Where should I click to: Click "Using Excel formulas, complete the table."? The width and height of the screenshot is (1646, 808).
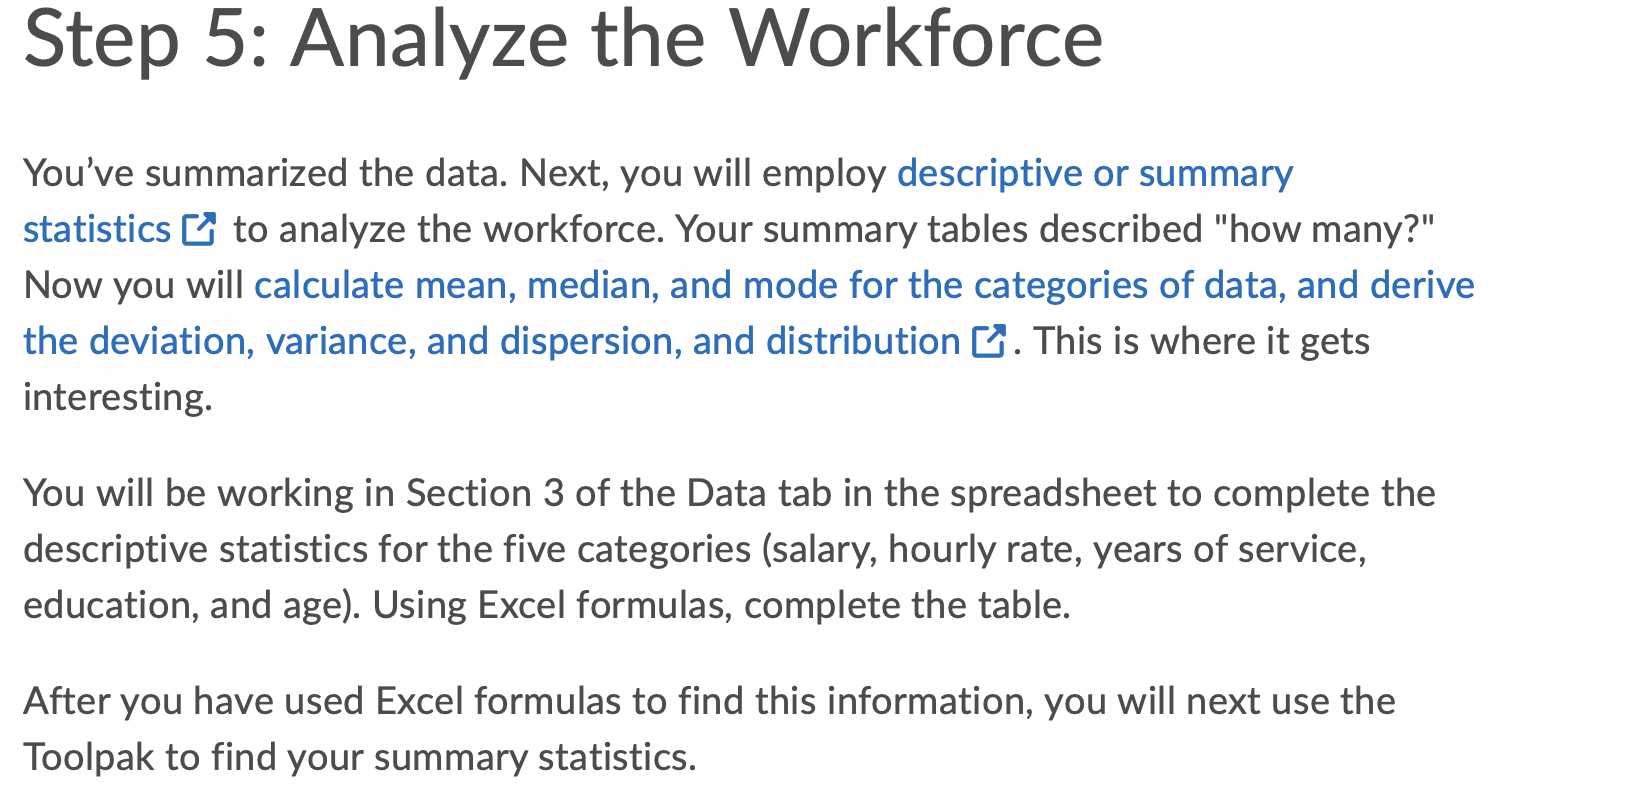click(721, 606)
